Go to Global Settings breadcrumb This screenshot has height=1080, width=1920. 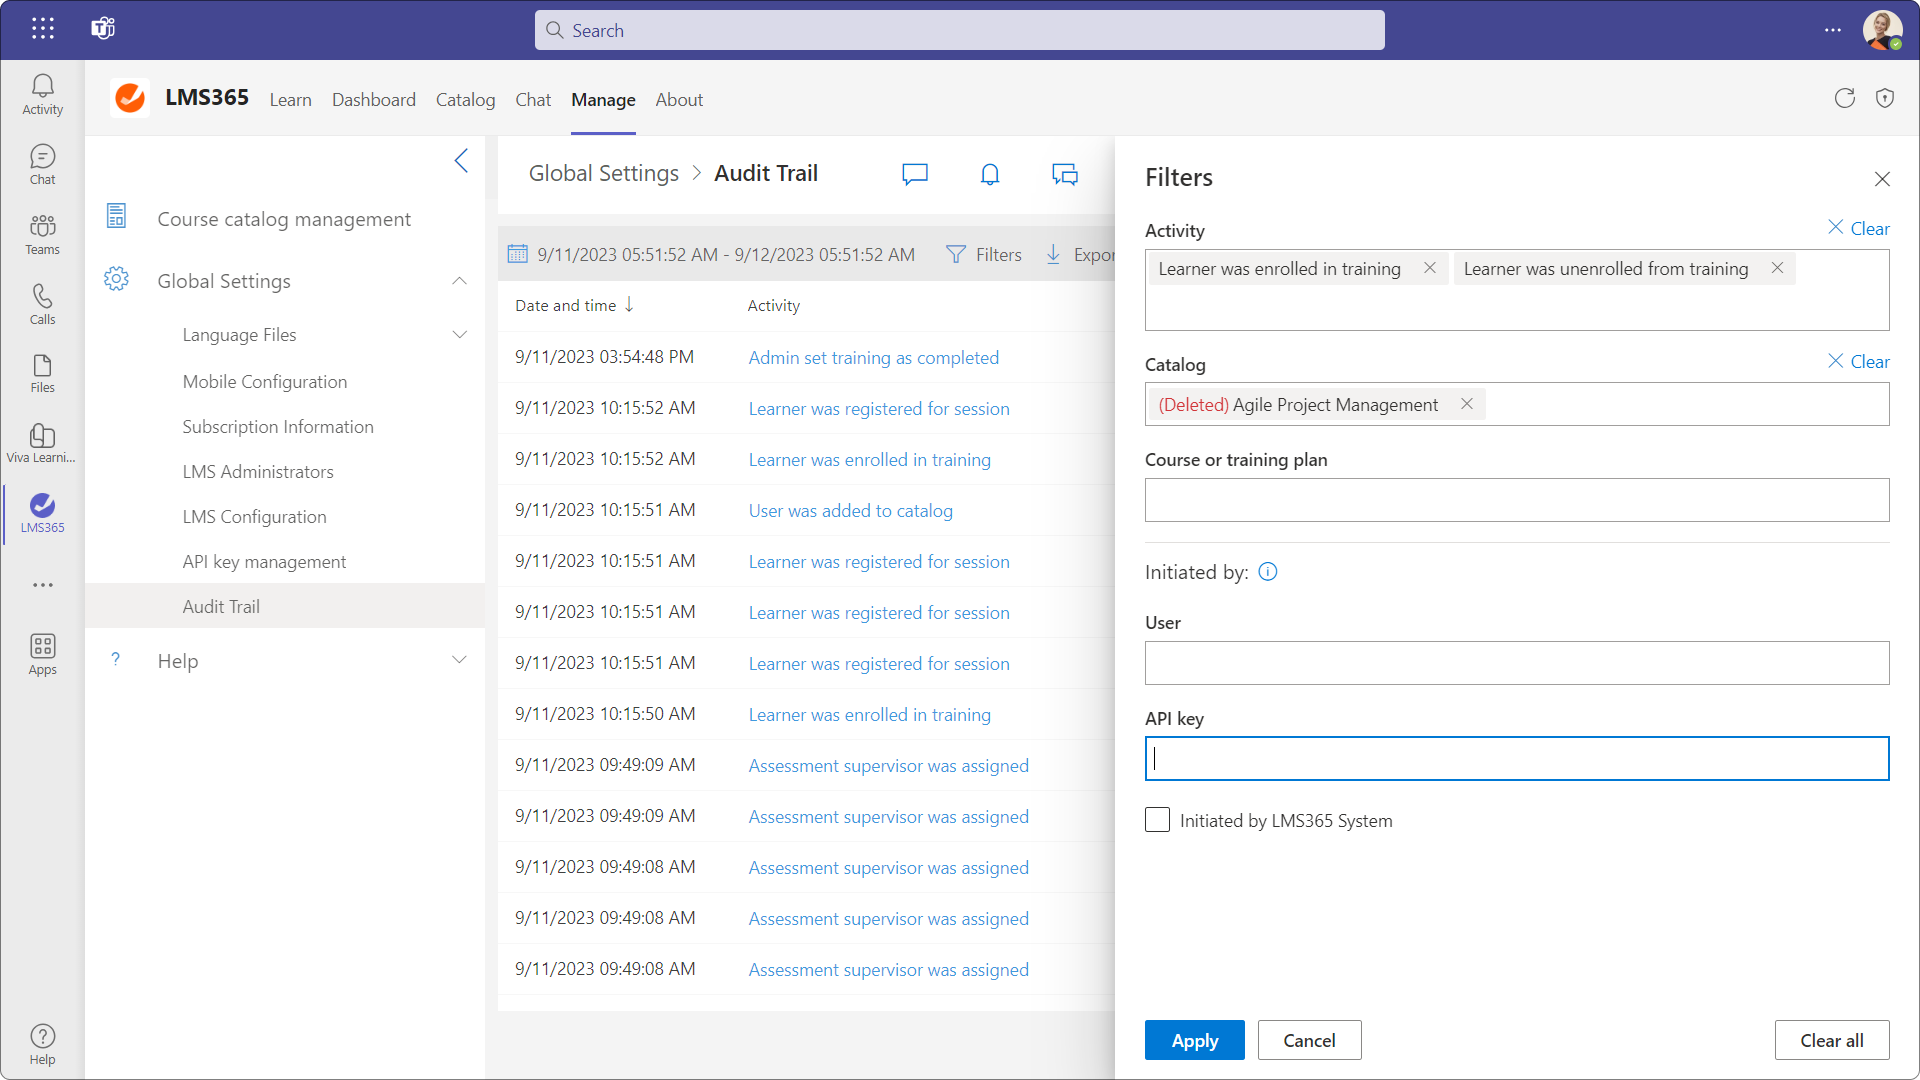tap(603, 173)
